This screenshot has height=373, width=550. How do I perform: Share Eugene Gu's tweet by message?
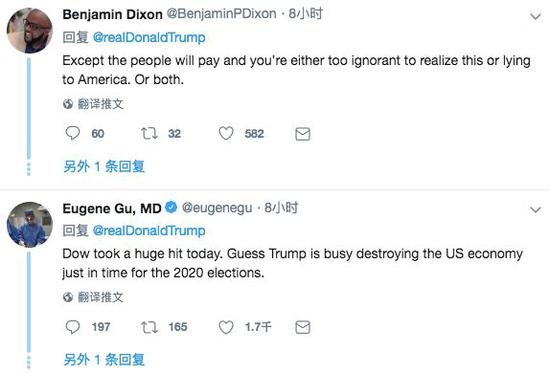pos(302,327)
